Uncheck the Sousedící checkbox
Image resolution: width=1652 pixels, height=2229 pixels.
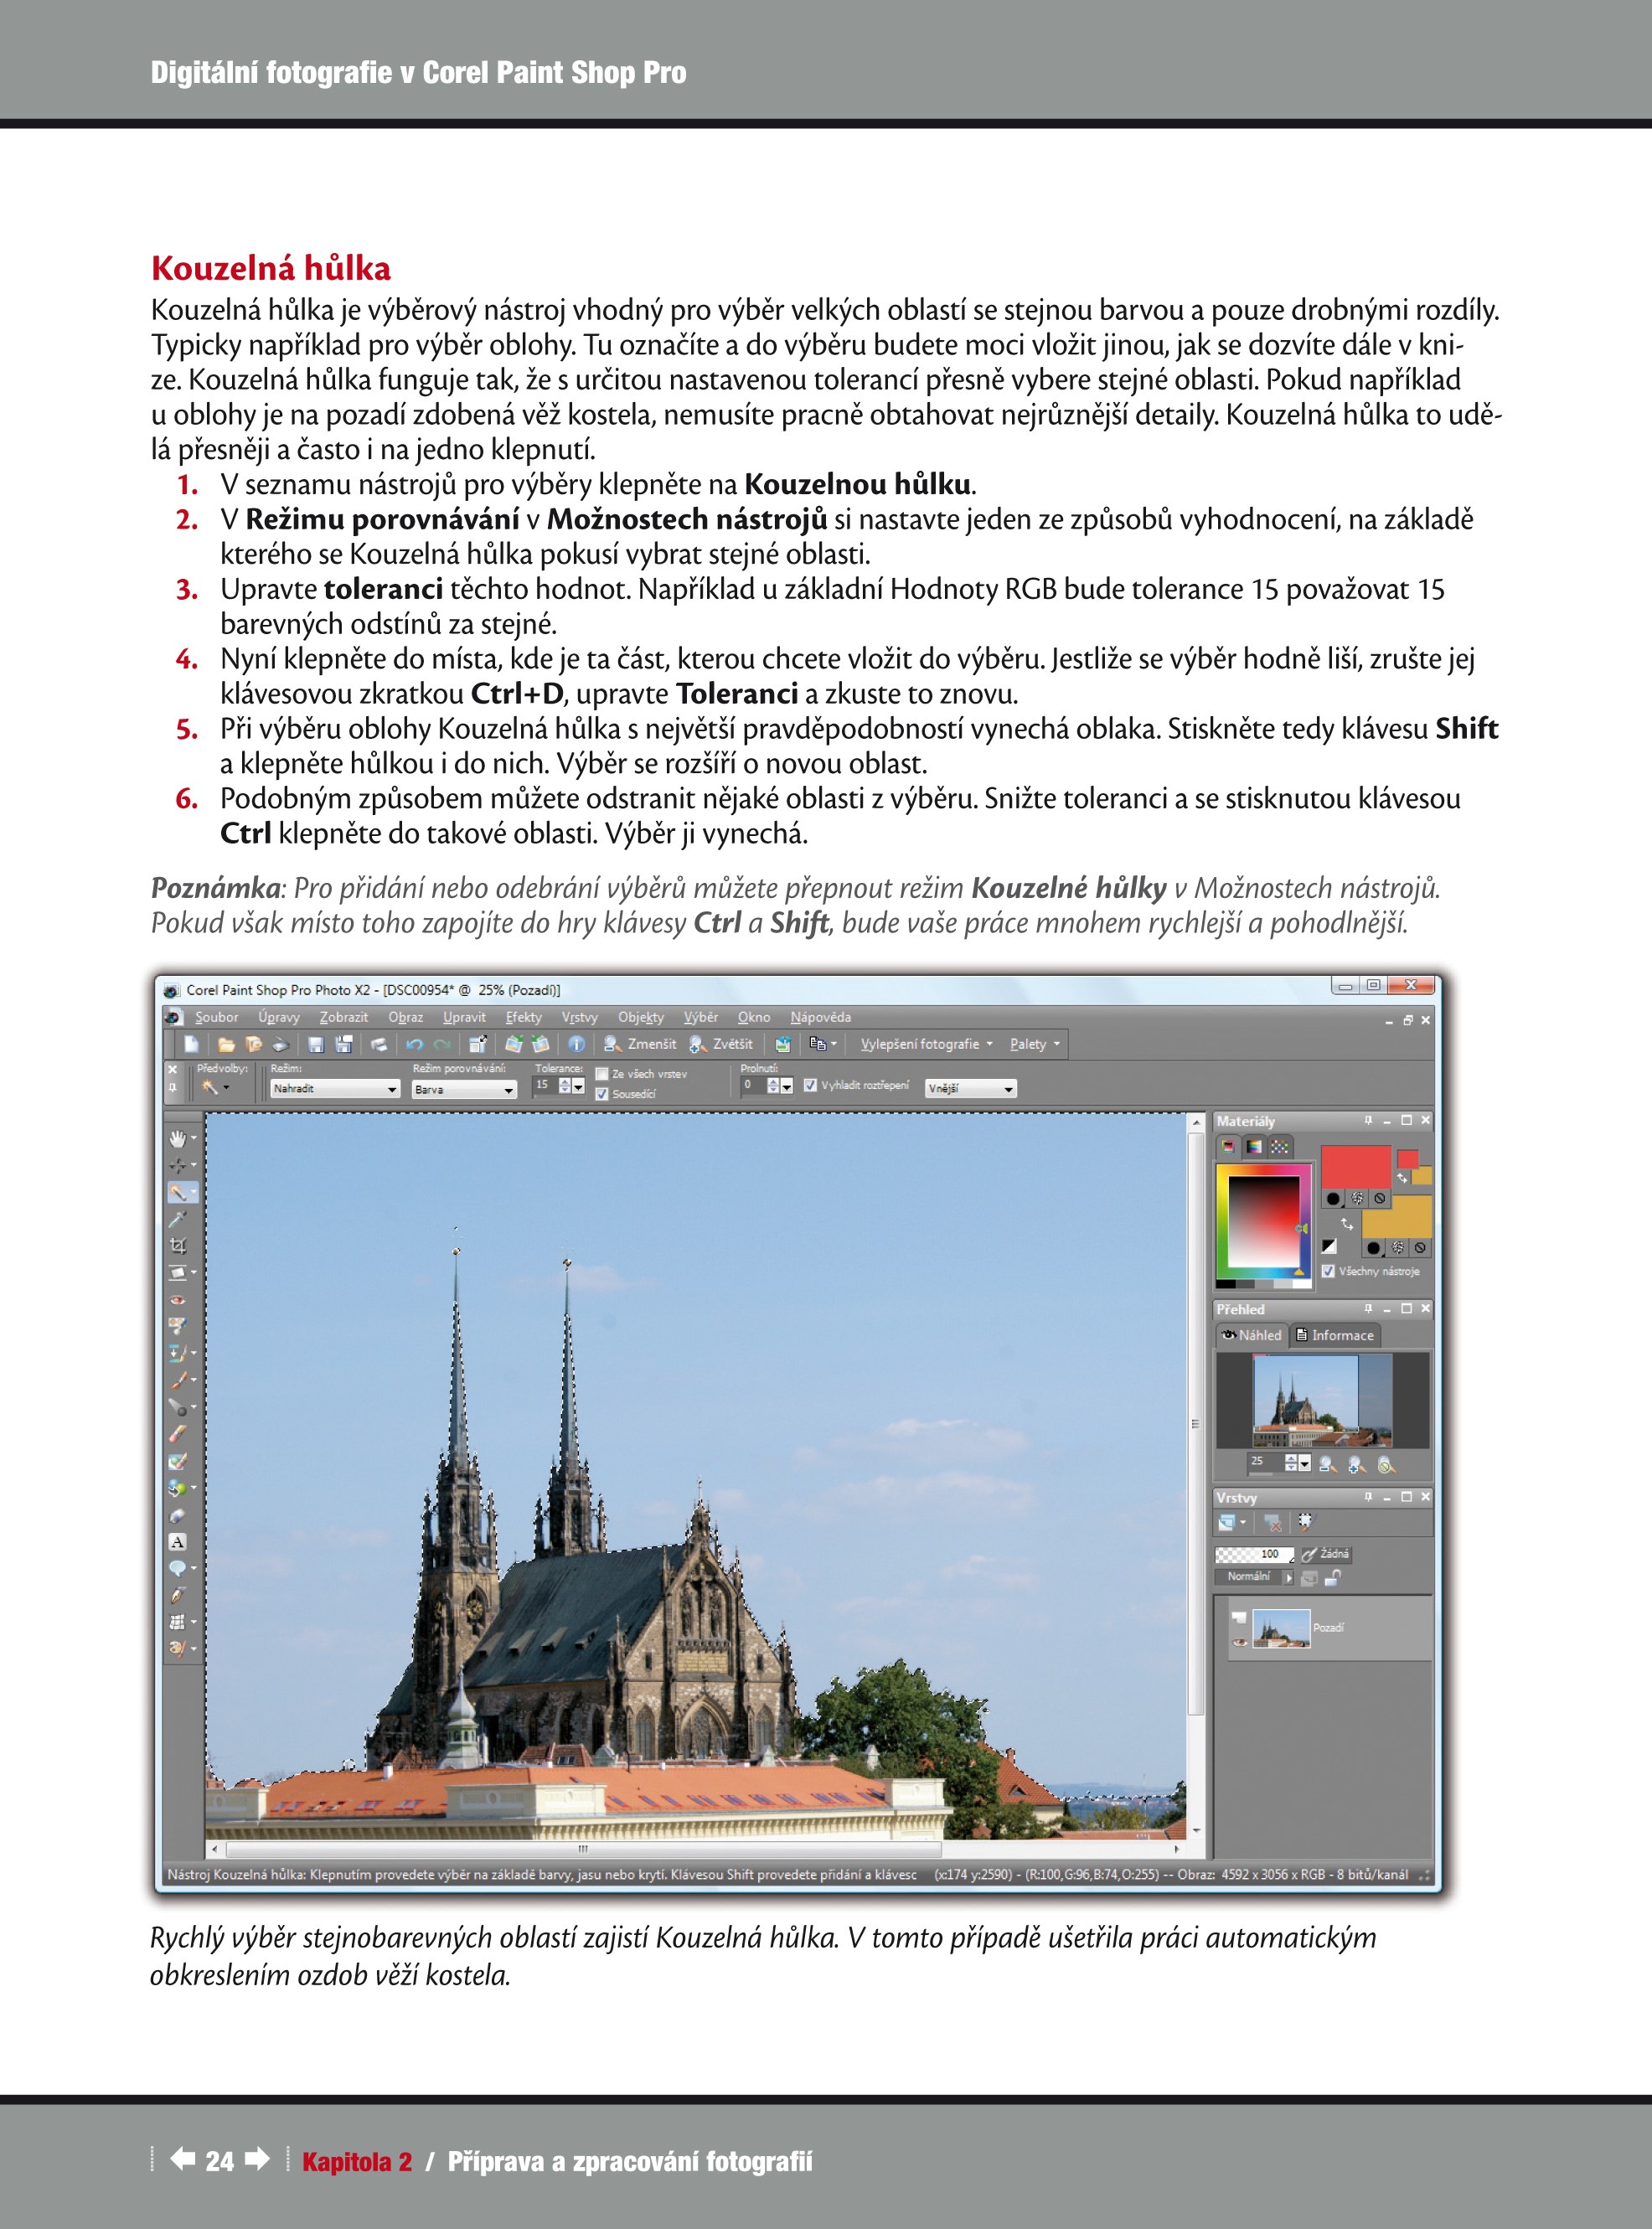coord(602,1094)
